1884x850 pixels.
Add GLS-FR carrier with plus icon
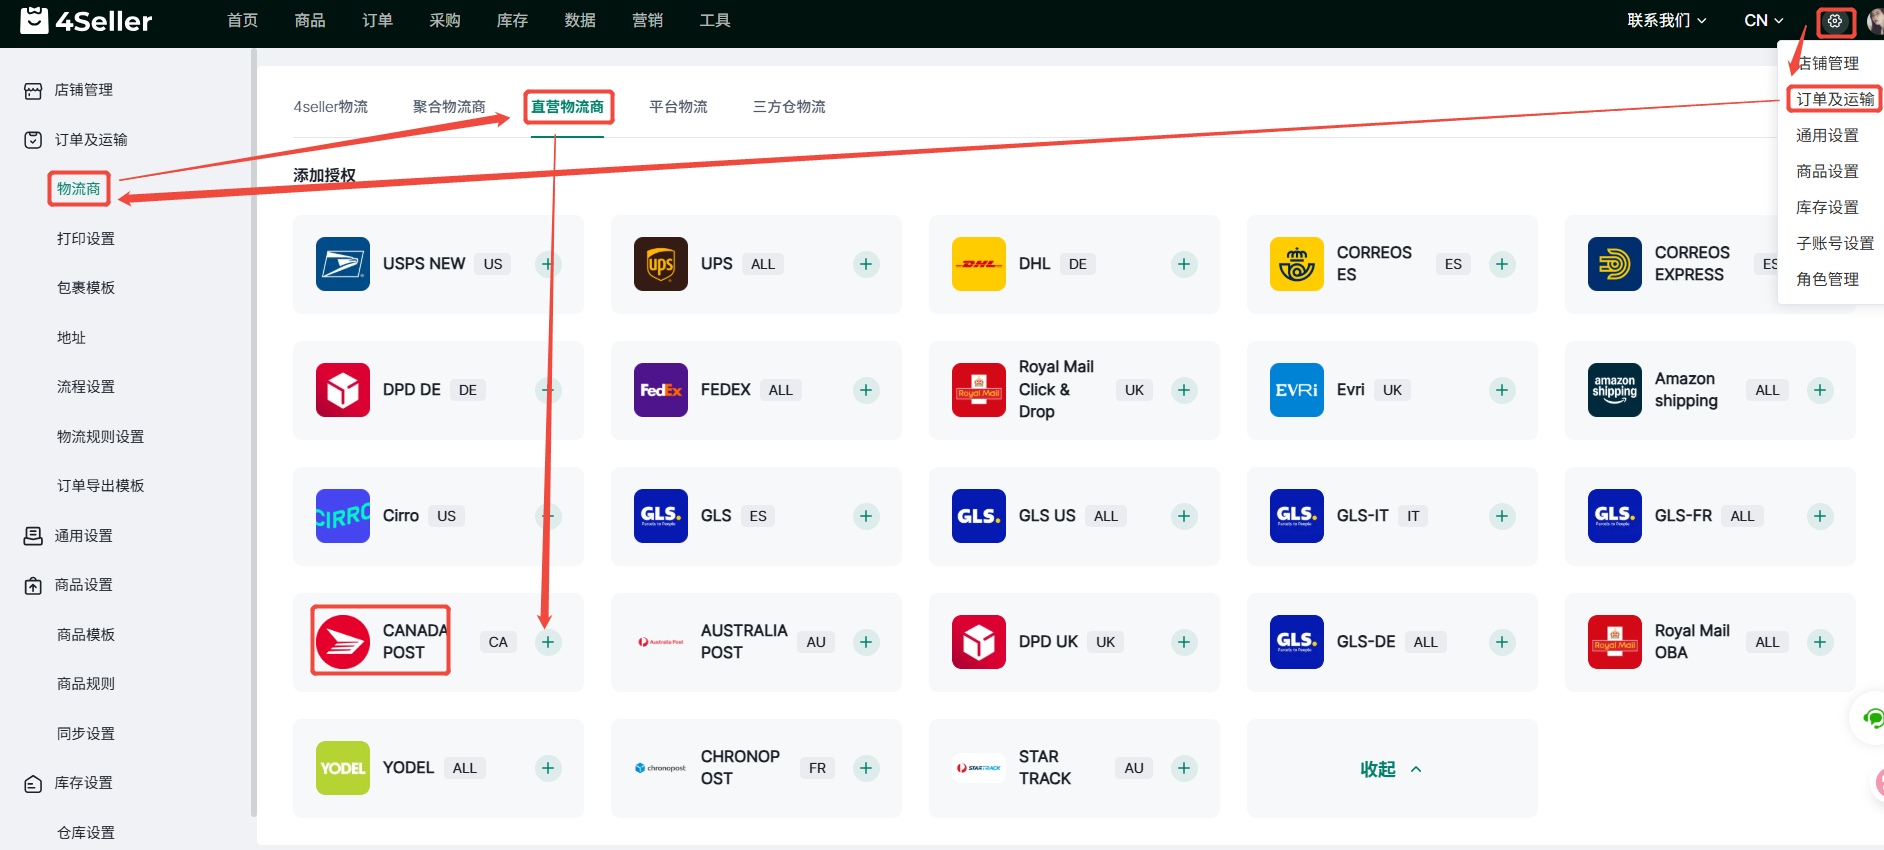[1820, 516]
